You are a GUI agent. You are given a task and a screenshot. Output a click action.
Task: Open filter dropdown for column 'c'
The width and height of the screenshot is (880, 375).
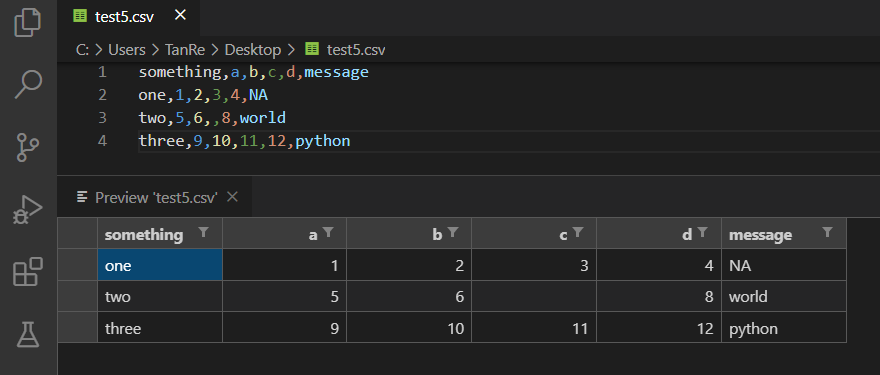[x=578, y=233]
